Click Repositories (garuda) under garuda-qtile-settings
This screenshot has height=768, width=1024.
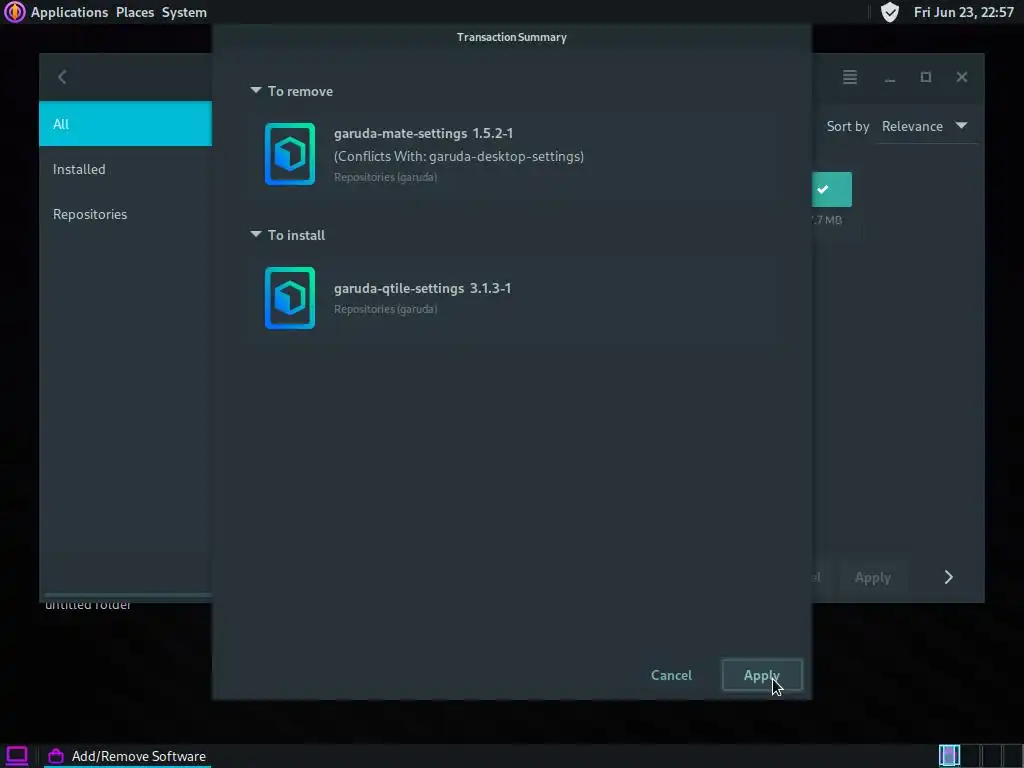[x=385, y=309]
